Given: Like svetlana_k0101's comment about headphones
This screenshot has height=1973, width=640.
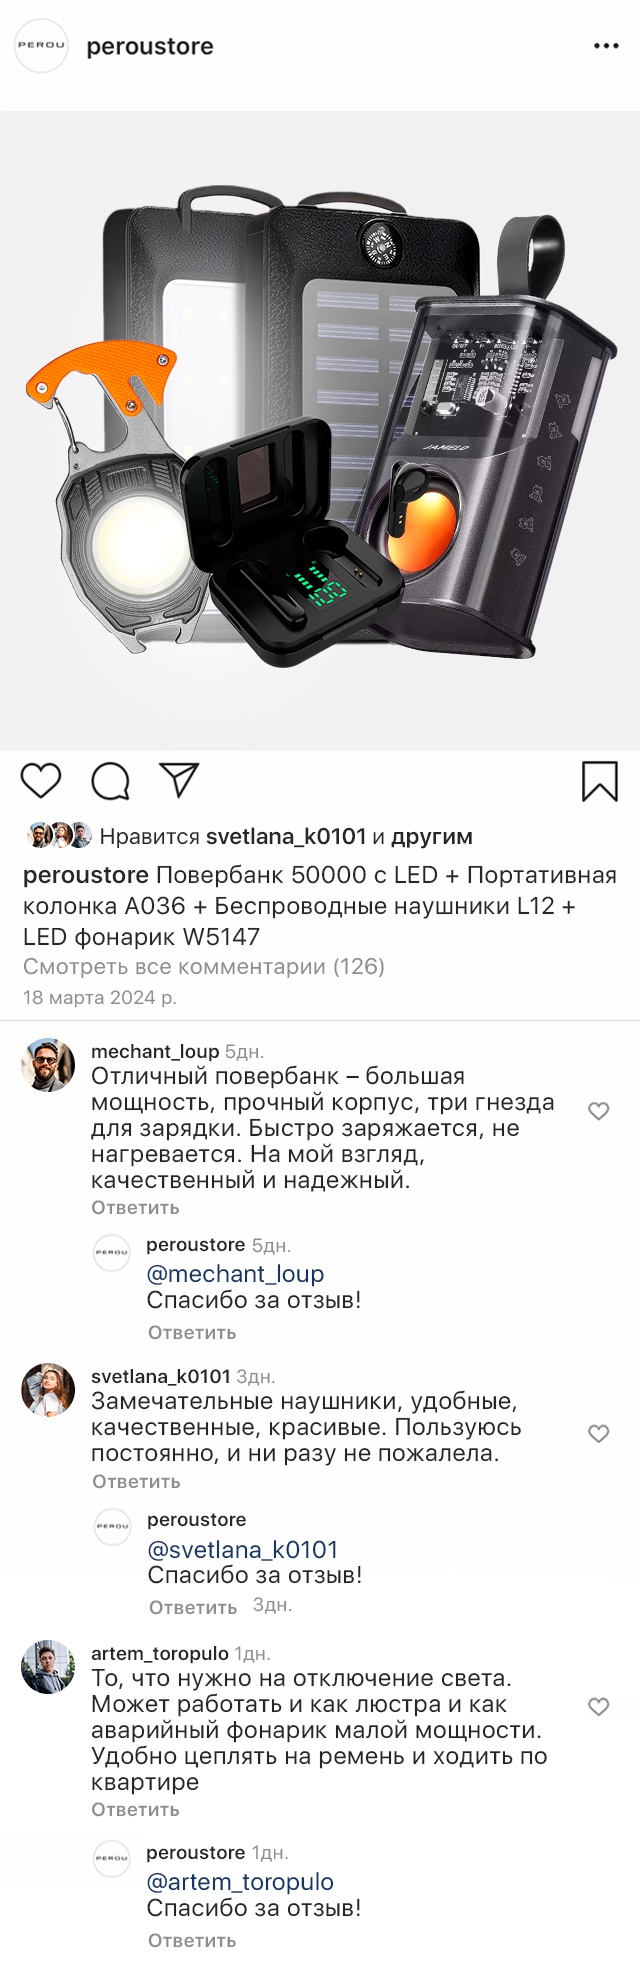Looking at the screenshot, I should click(x=598, y=1433).
